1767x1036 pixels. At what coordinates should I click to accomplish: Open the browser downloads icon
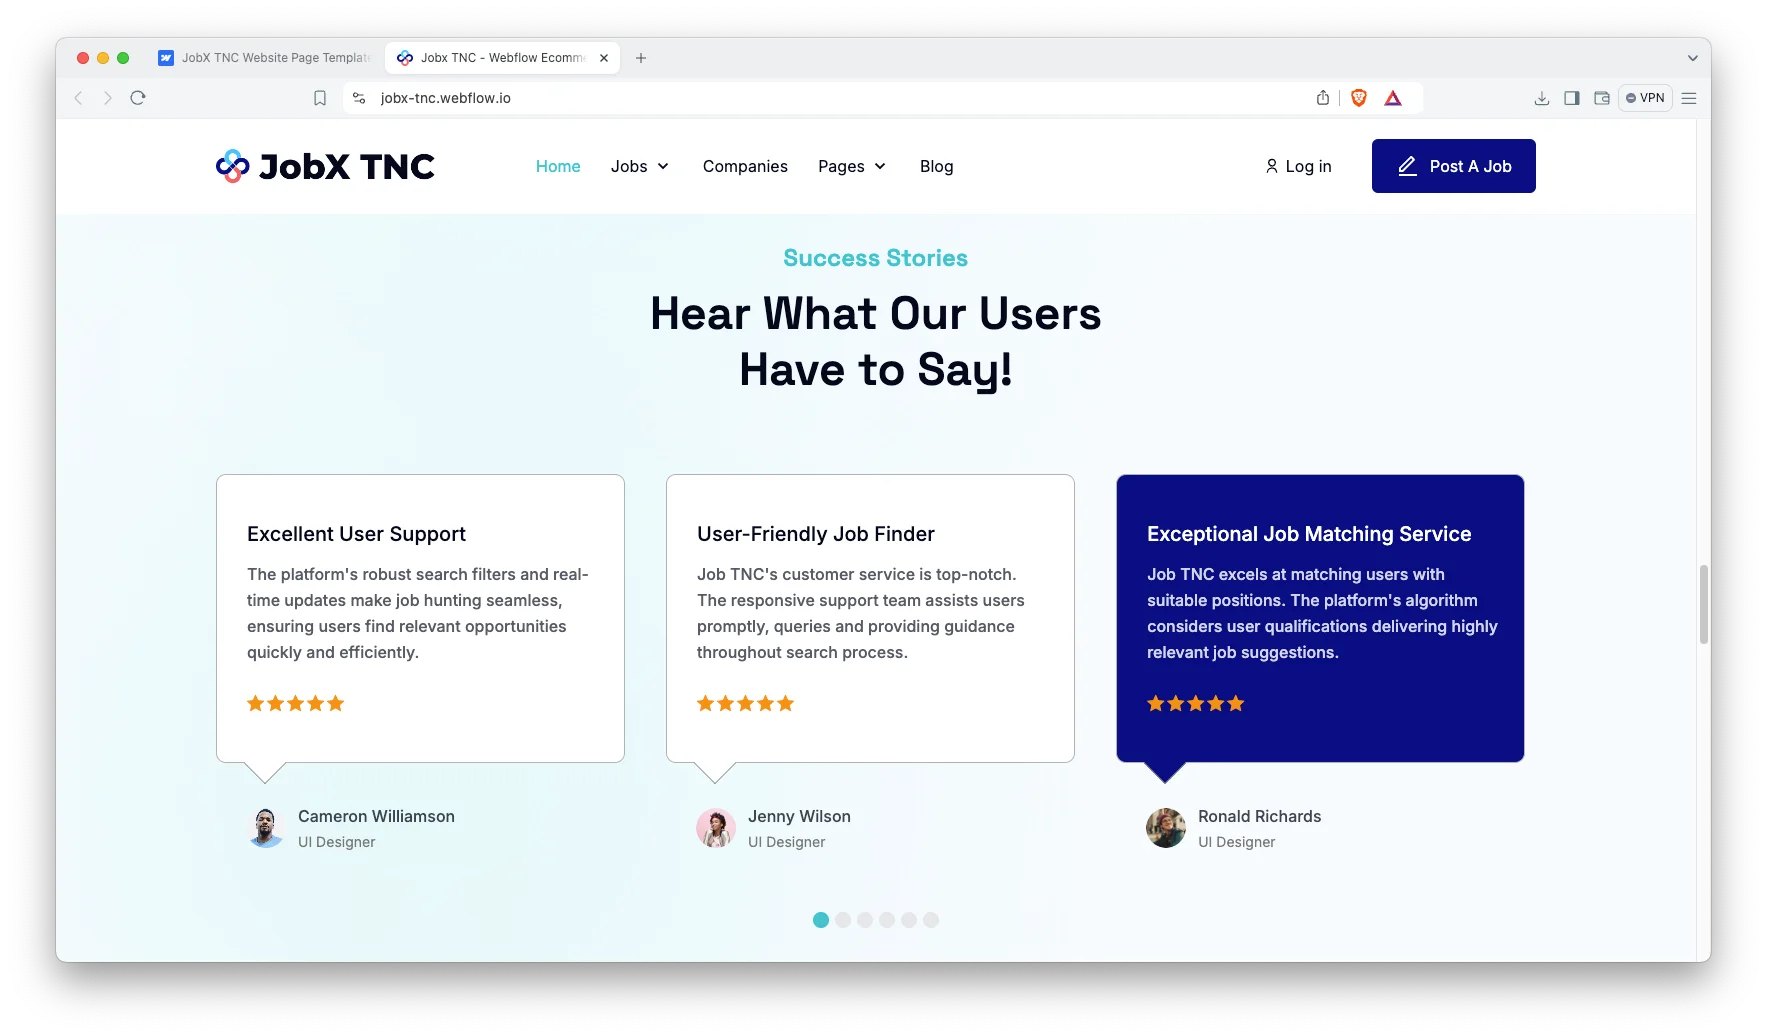1541,98
